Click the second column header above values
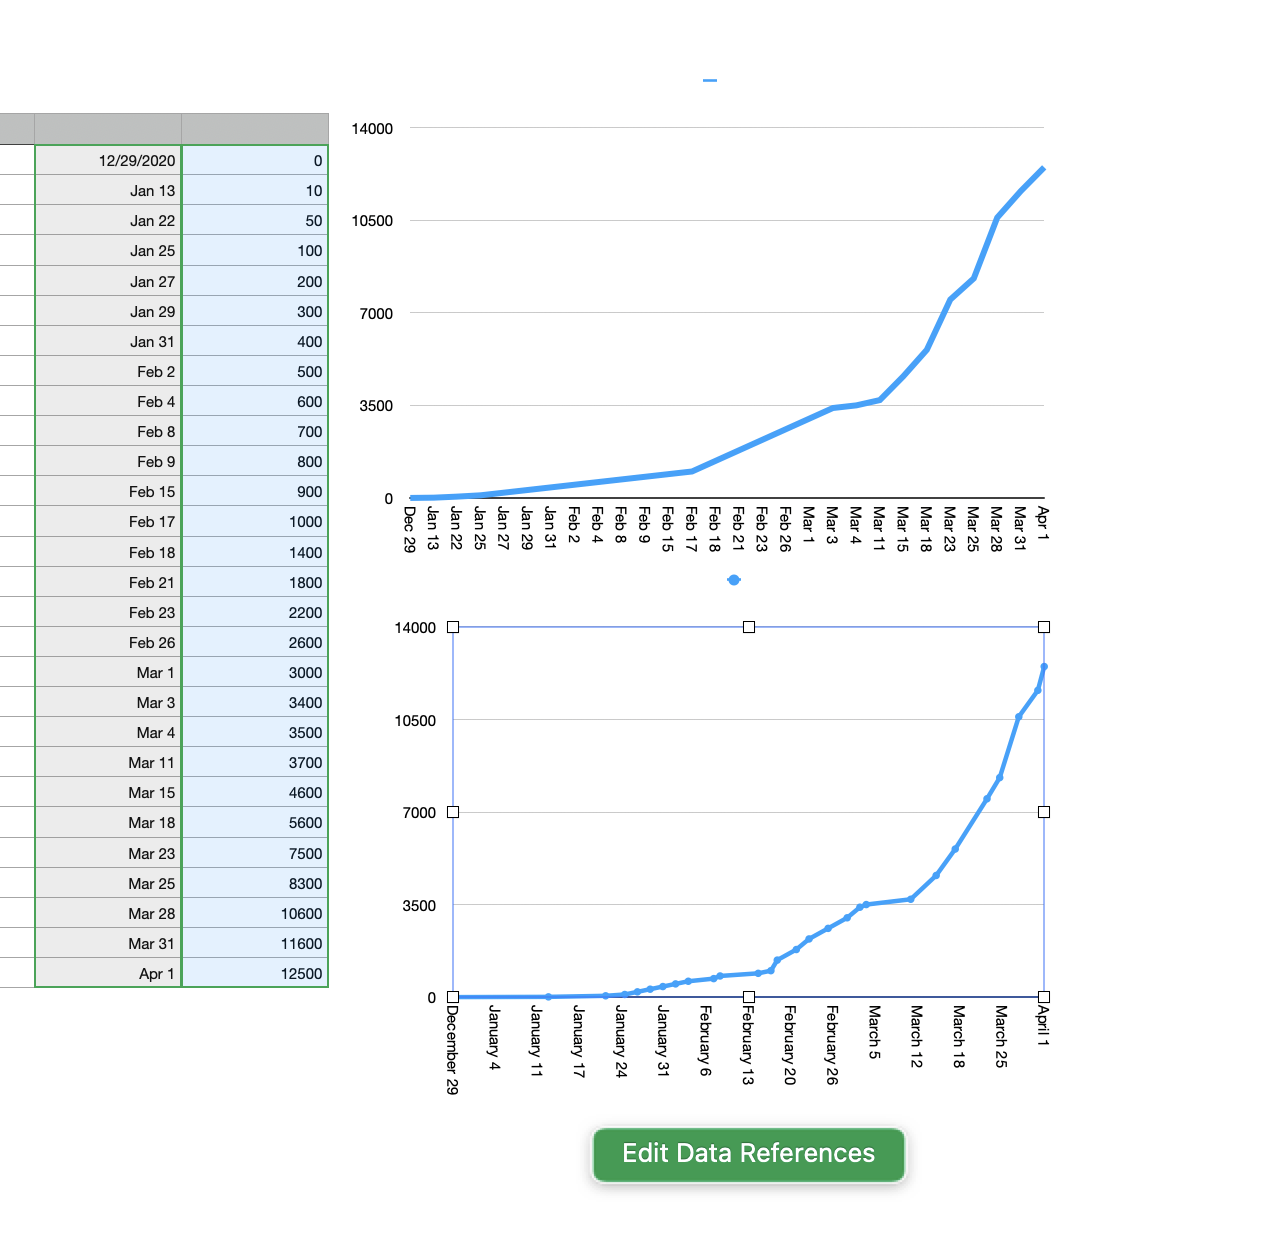 coord(255,129)
